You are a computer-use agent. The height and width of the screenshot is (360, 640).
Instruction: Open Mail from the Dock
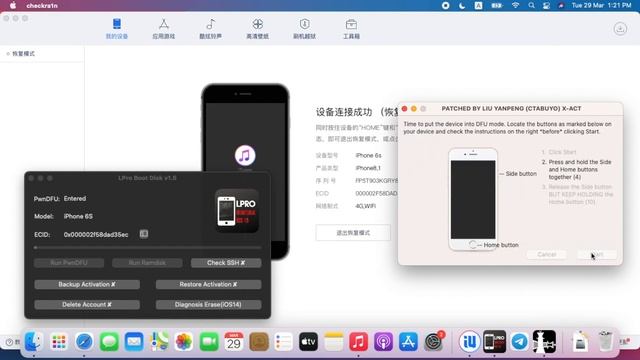(134, 342)
